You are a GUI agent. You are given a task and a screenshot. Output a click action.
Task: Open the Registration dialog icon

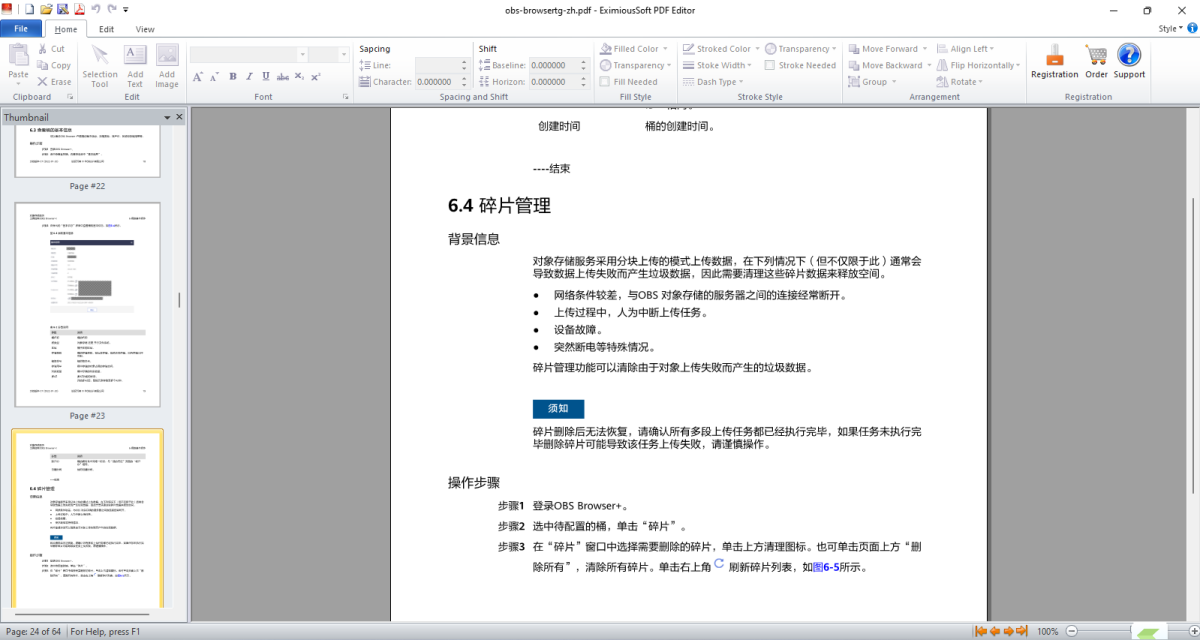click(x=1054, y=60)
